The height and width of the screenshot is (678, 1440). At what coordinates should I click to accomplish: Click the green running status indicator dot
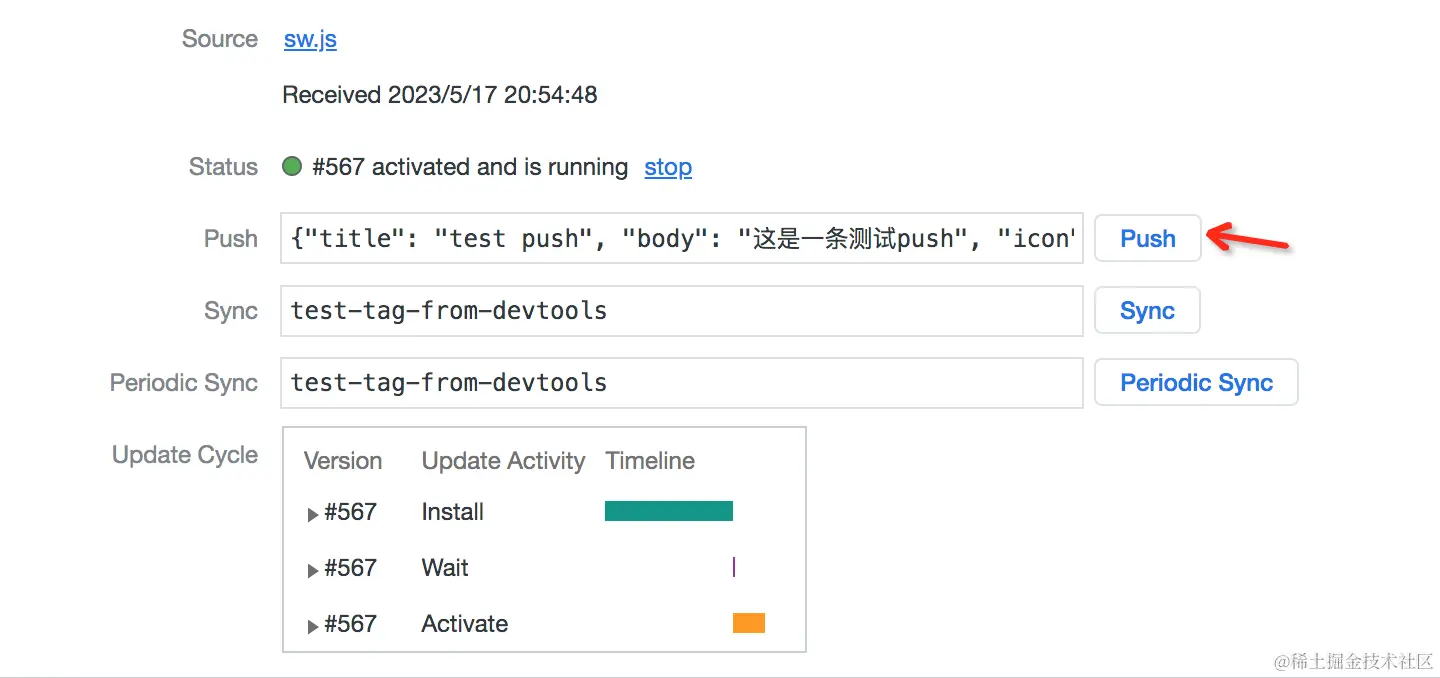(x=292, y=167)
